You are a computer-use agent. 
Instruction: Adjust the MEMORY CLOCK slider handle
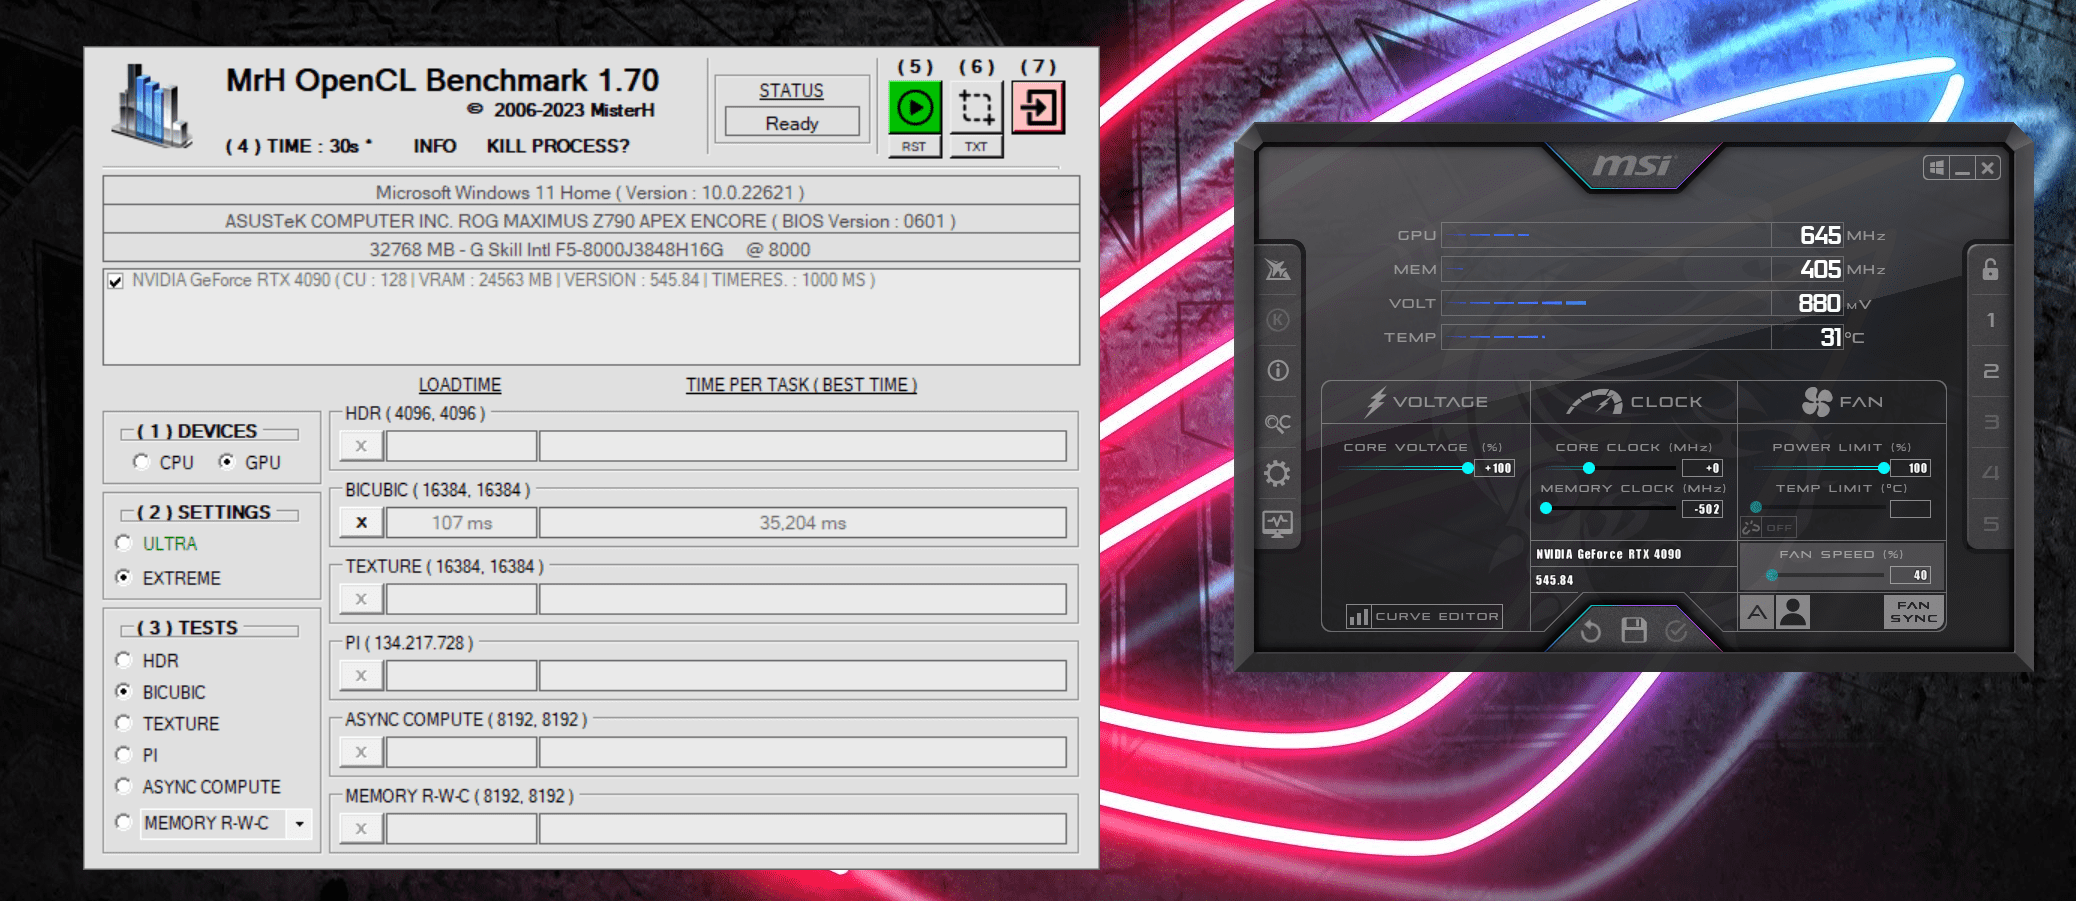(x=1546, y=509)
